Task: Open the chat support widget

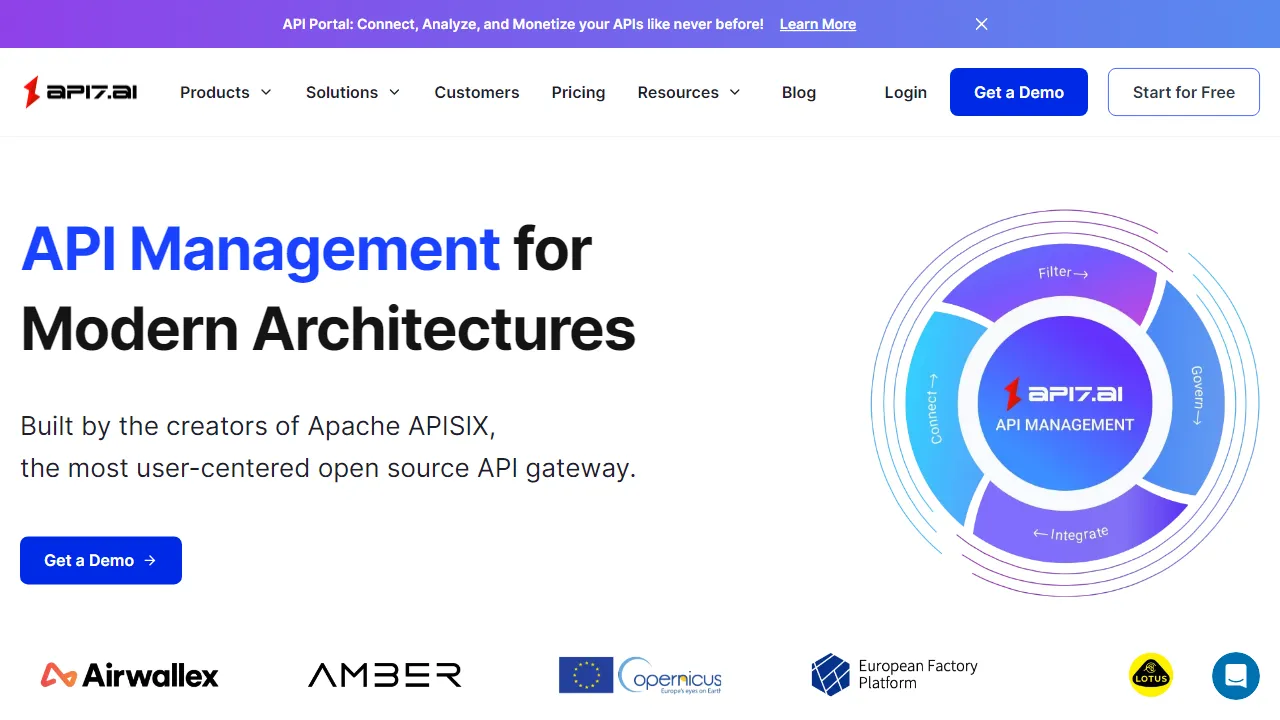Action: click(x=1235, y=675)
